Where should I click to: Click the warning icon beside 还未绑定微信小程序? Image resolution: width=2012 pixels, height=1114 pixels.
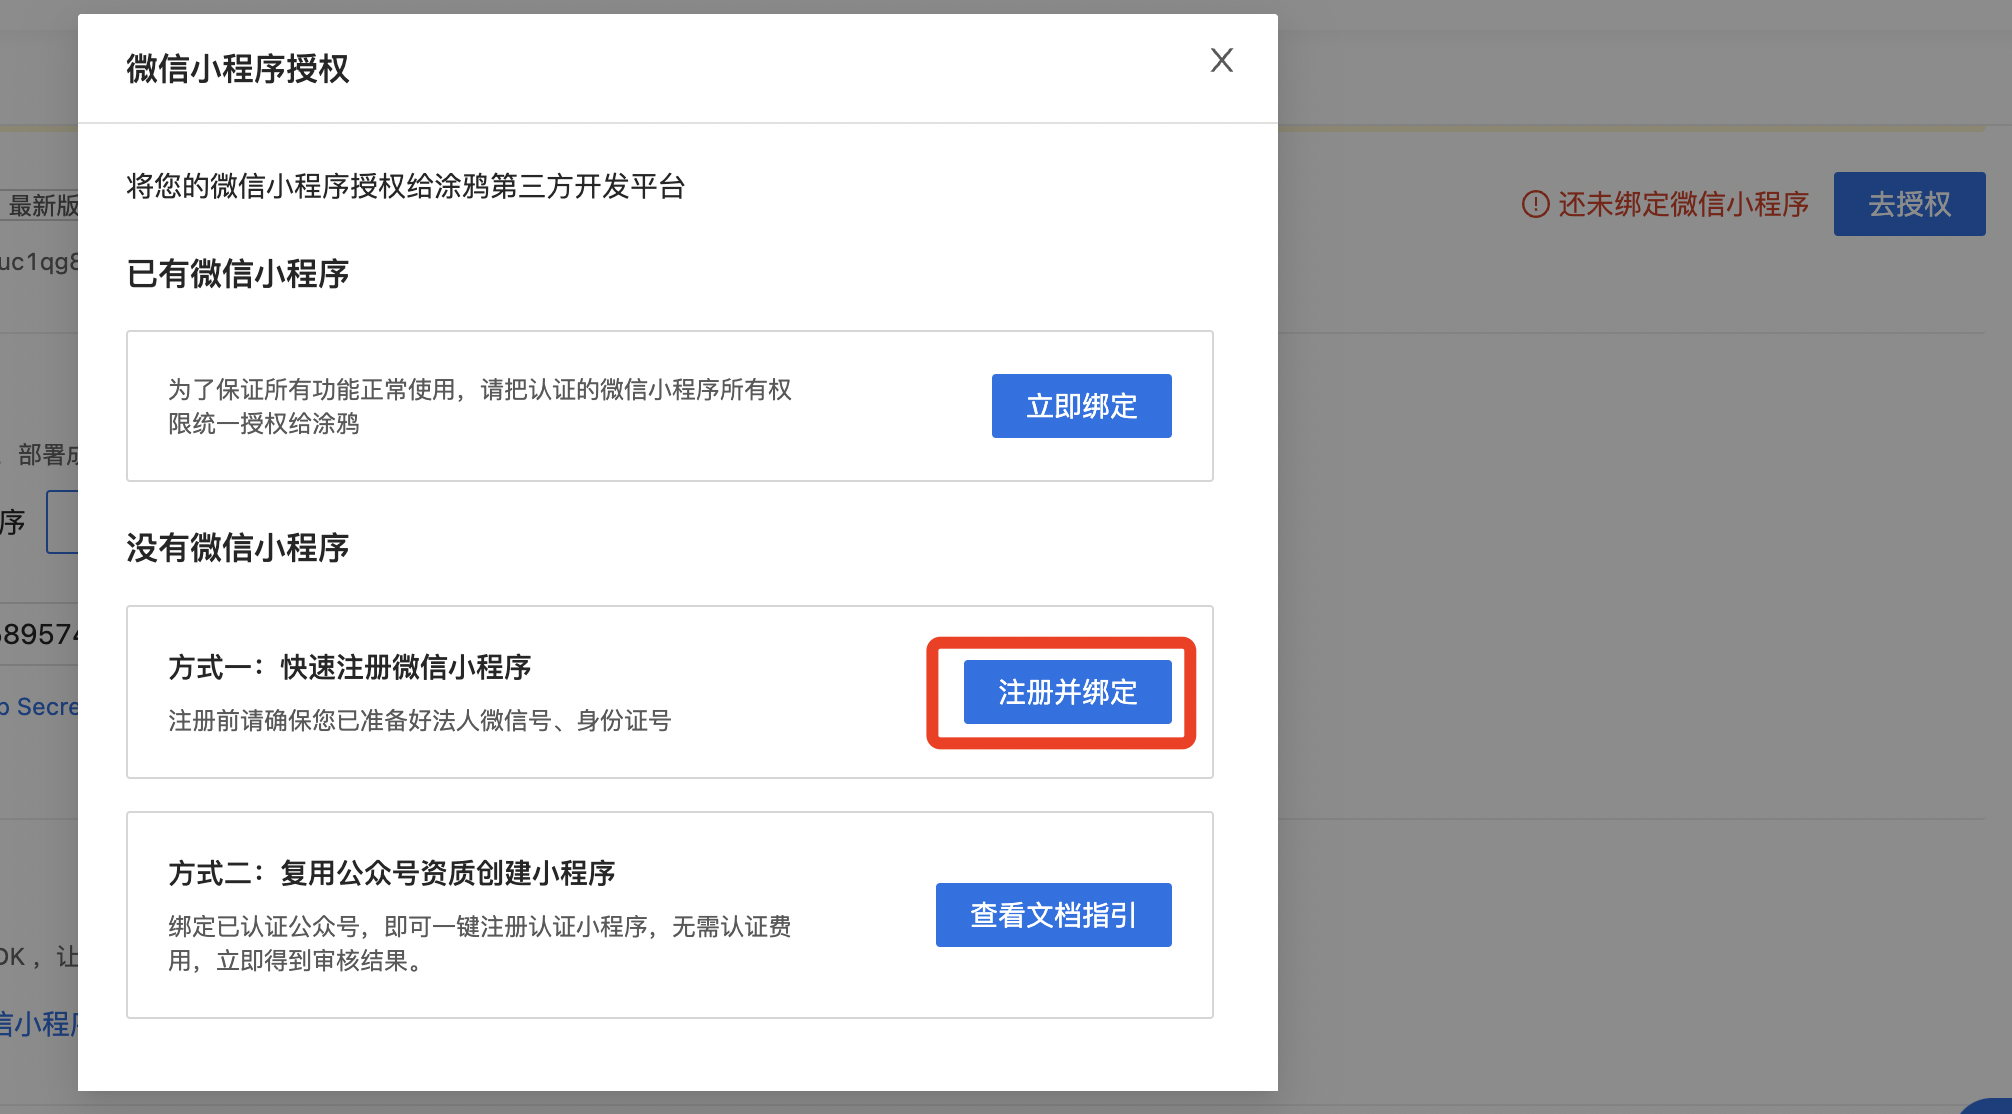tap(1535, 204)
